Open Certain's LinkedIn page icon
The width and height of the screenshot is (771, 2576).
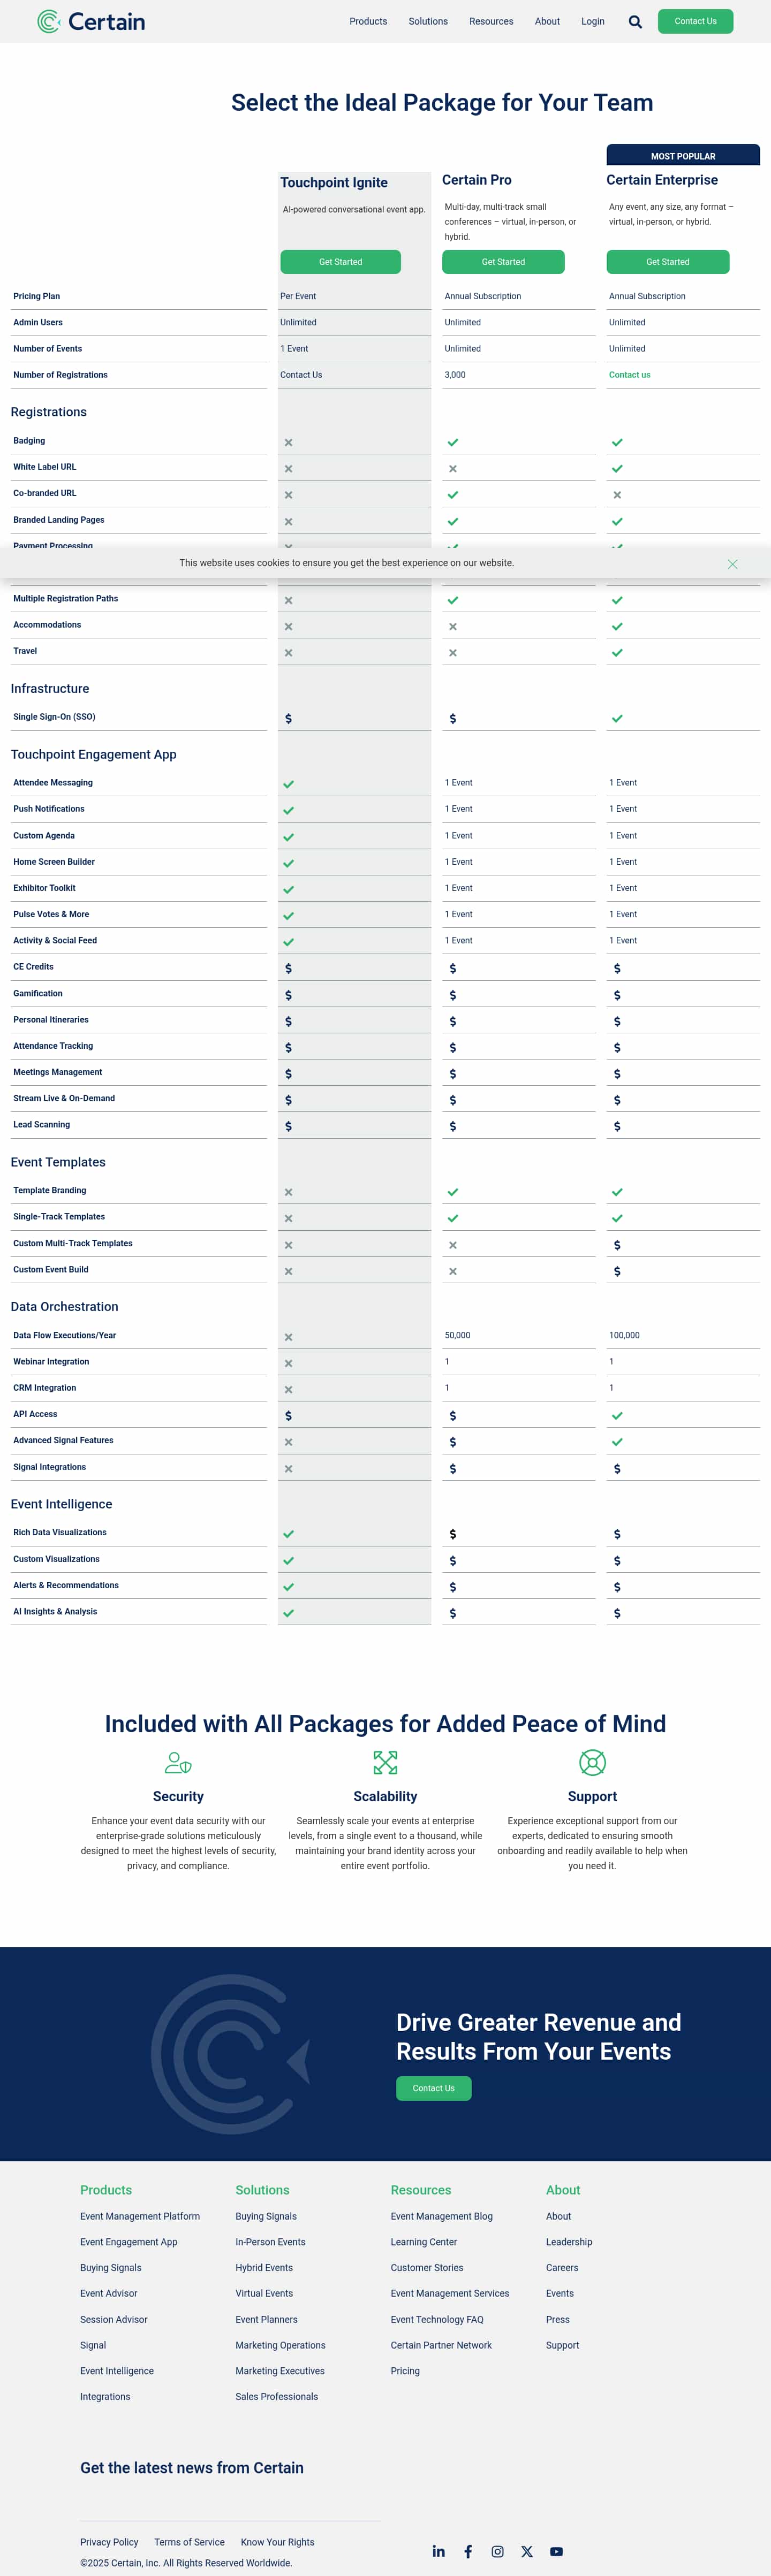click(438, 2551)
